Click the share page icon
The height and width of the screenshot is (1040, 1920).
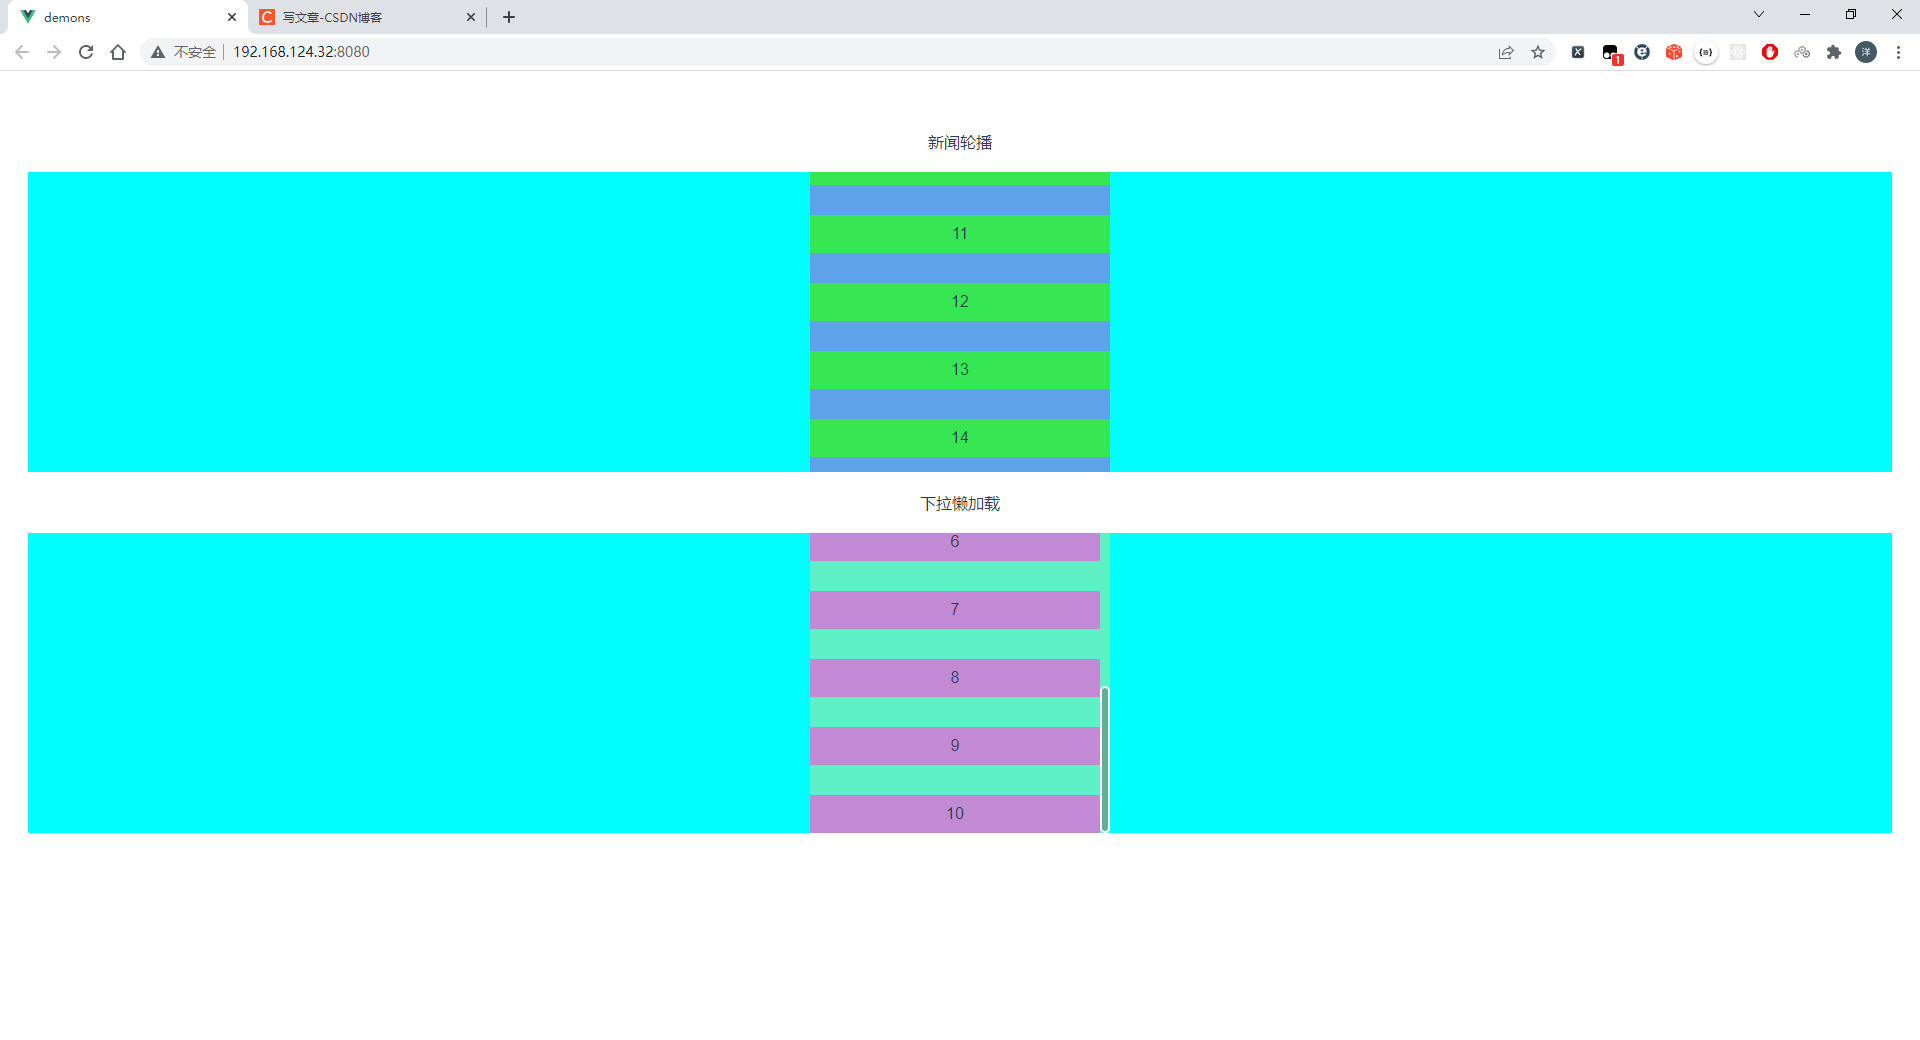pos(1506,52)
